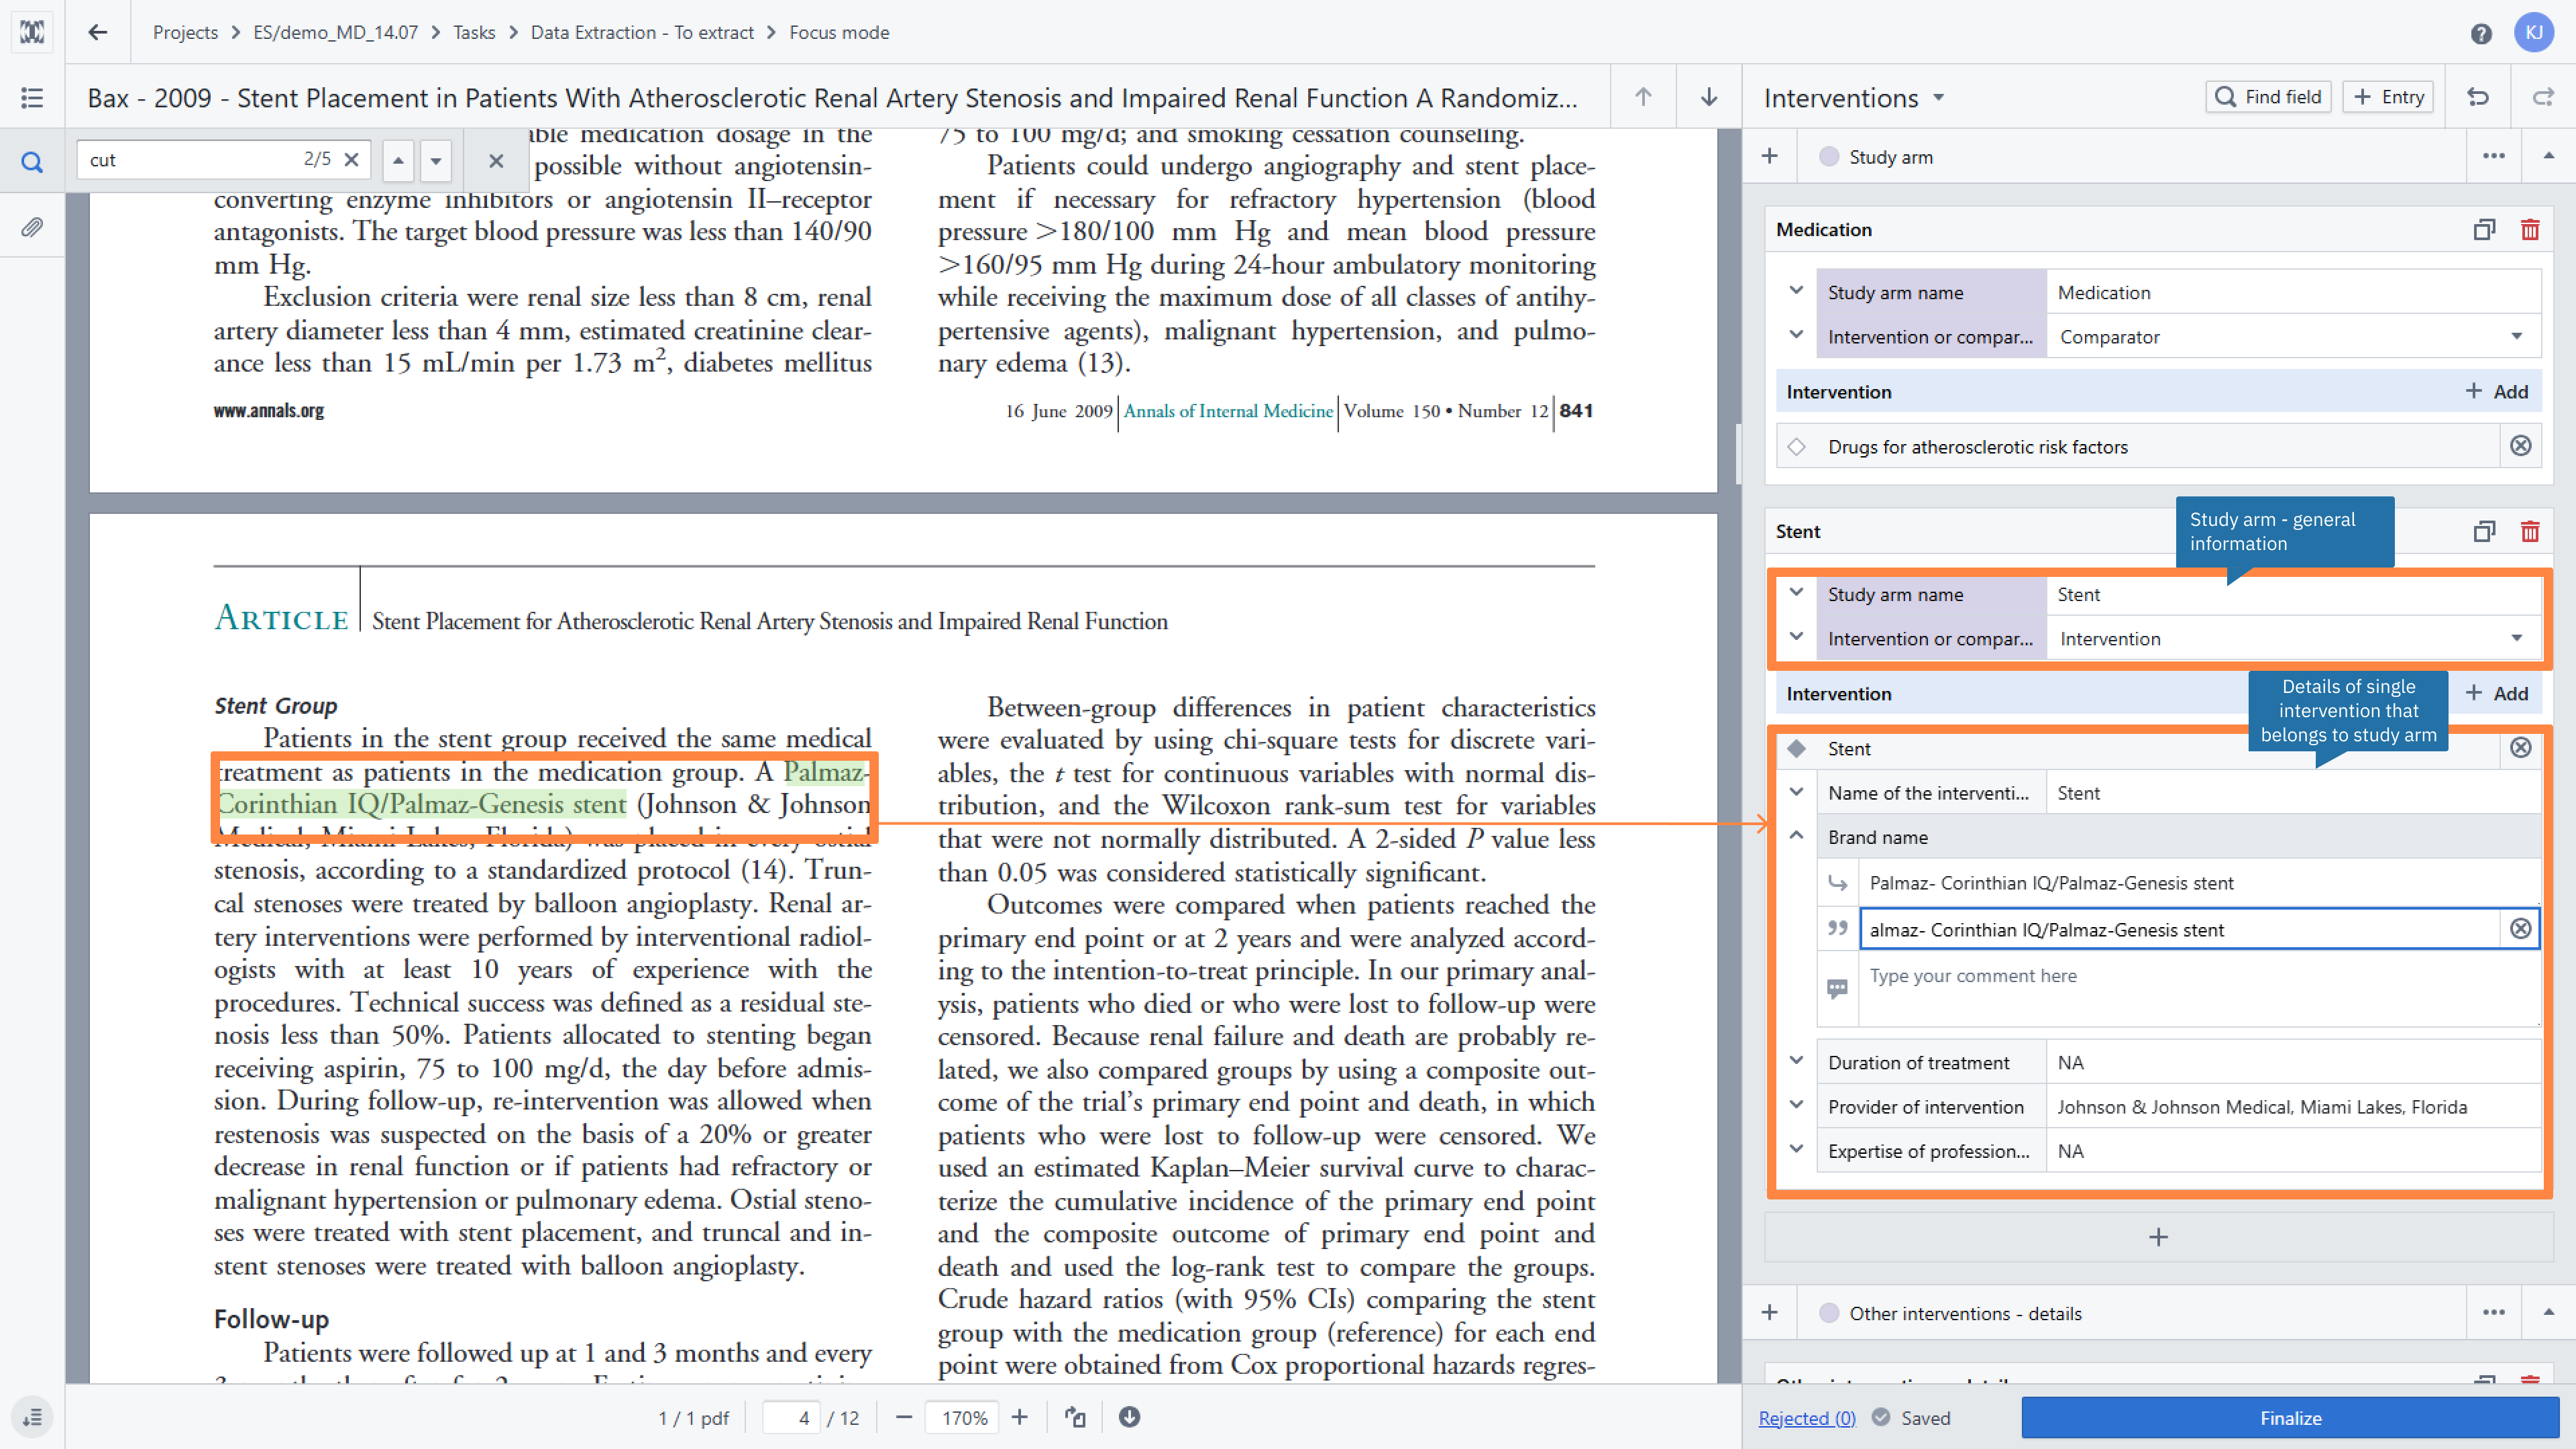Open Data Extraction - To extract breadcrumb

point(642,32)
